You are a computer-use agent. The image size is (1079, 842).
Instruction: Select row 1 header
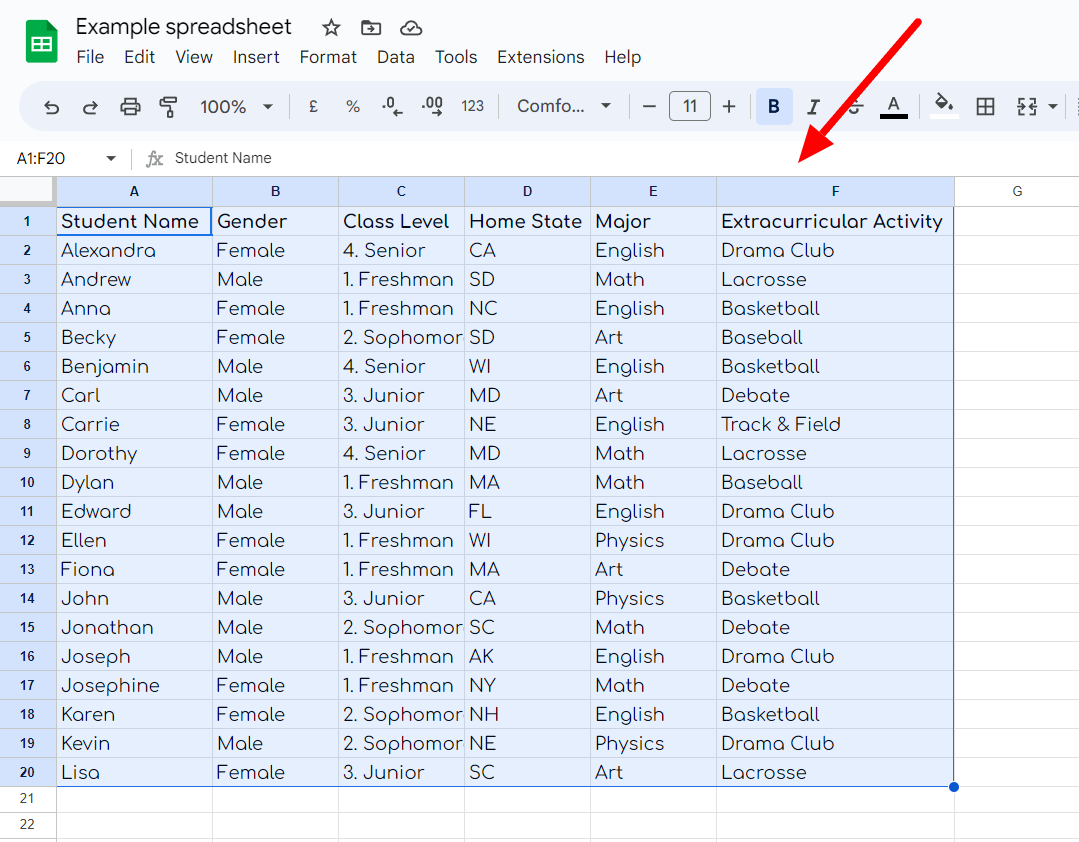coord(28,222)
